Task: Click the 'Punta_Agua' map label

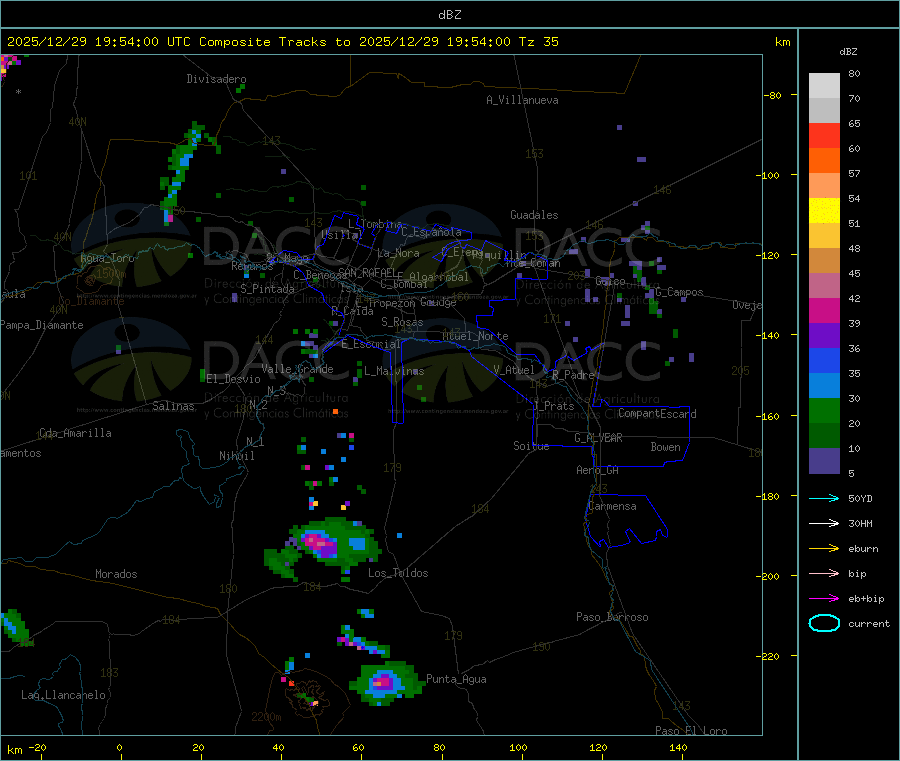Action: pyautogui.click(x=456, y=679)
